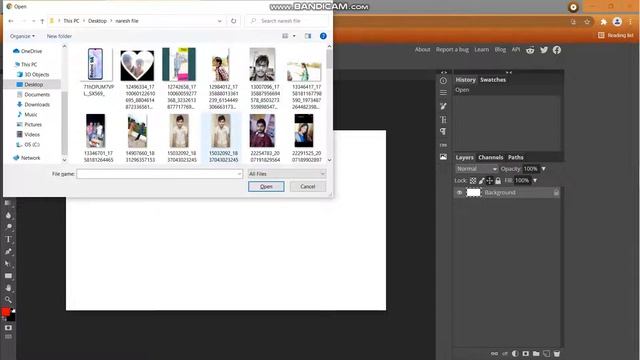Viewport: 640px width, 360px height.
Task: Select the Path Select arrow tool
Action: pyautogui.click(x=8, y=264)
